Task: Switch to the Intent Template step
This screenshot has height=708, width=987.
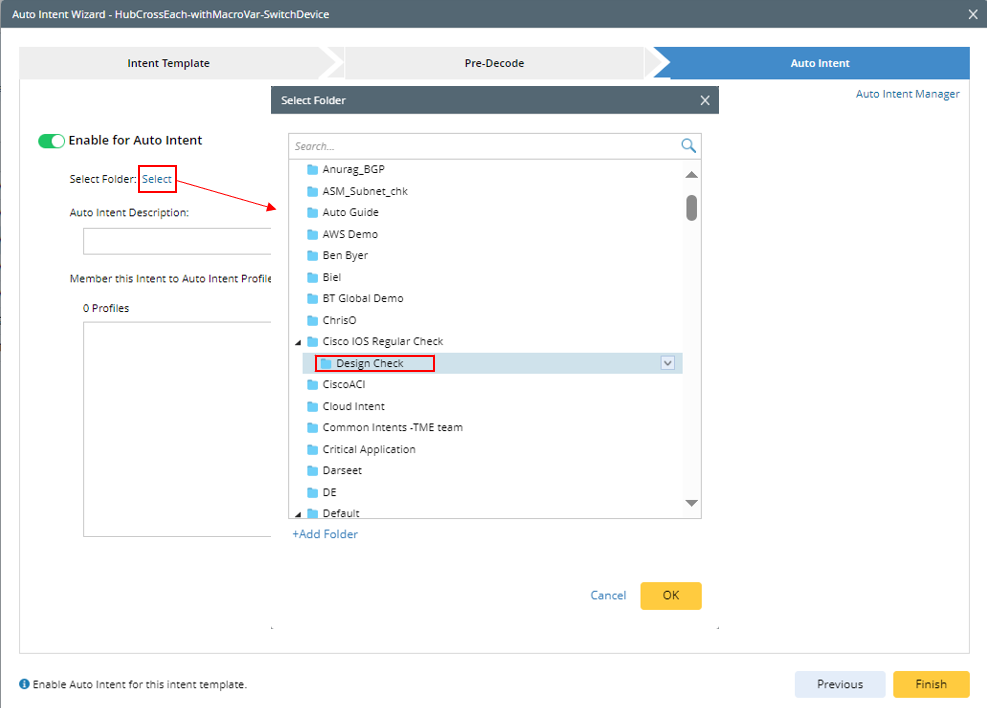Action: pos(168,63)
